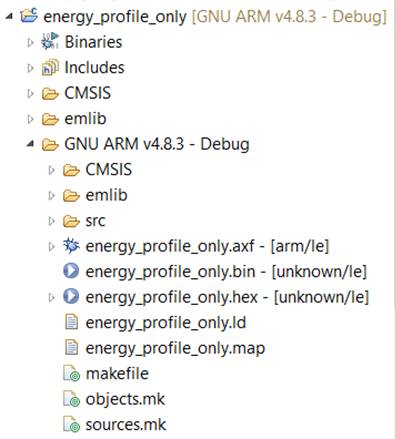Click the bug icon of energy_profile_only.axf
The height and width of the screenshot is (439, 395).
(71, 246)
